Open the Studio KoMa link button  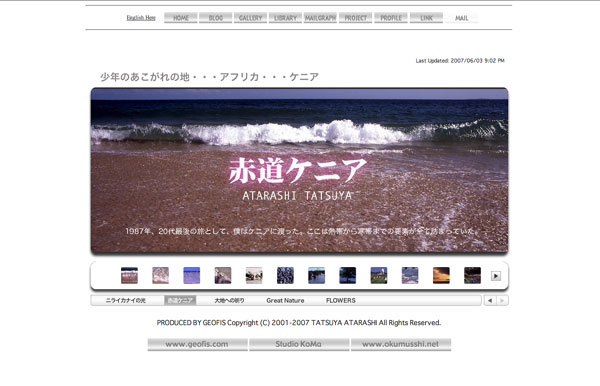pos(299,344)
